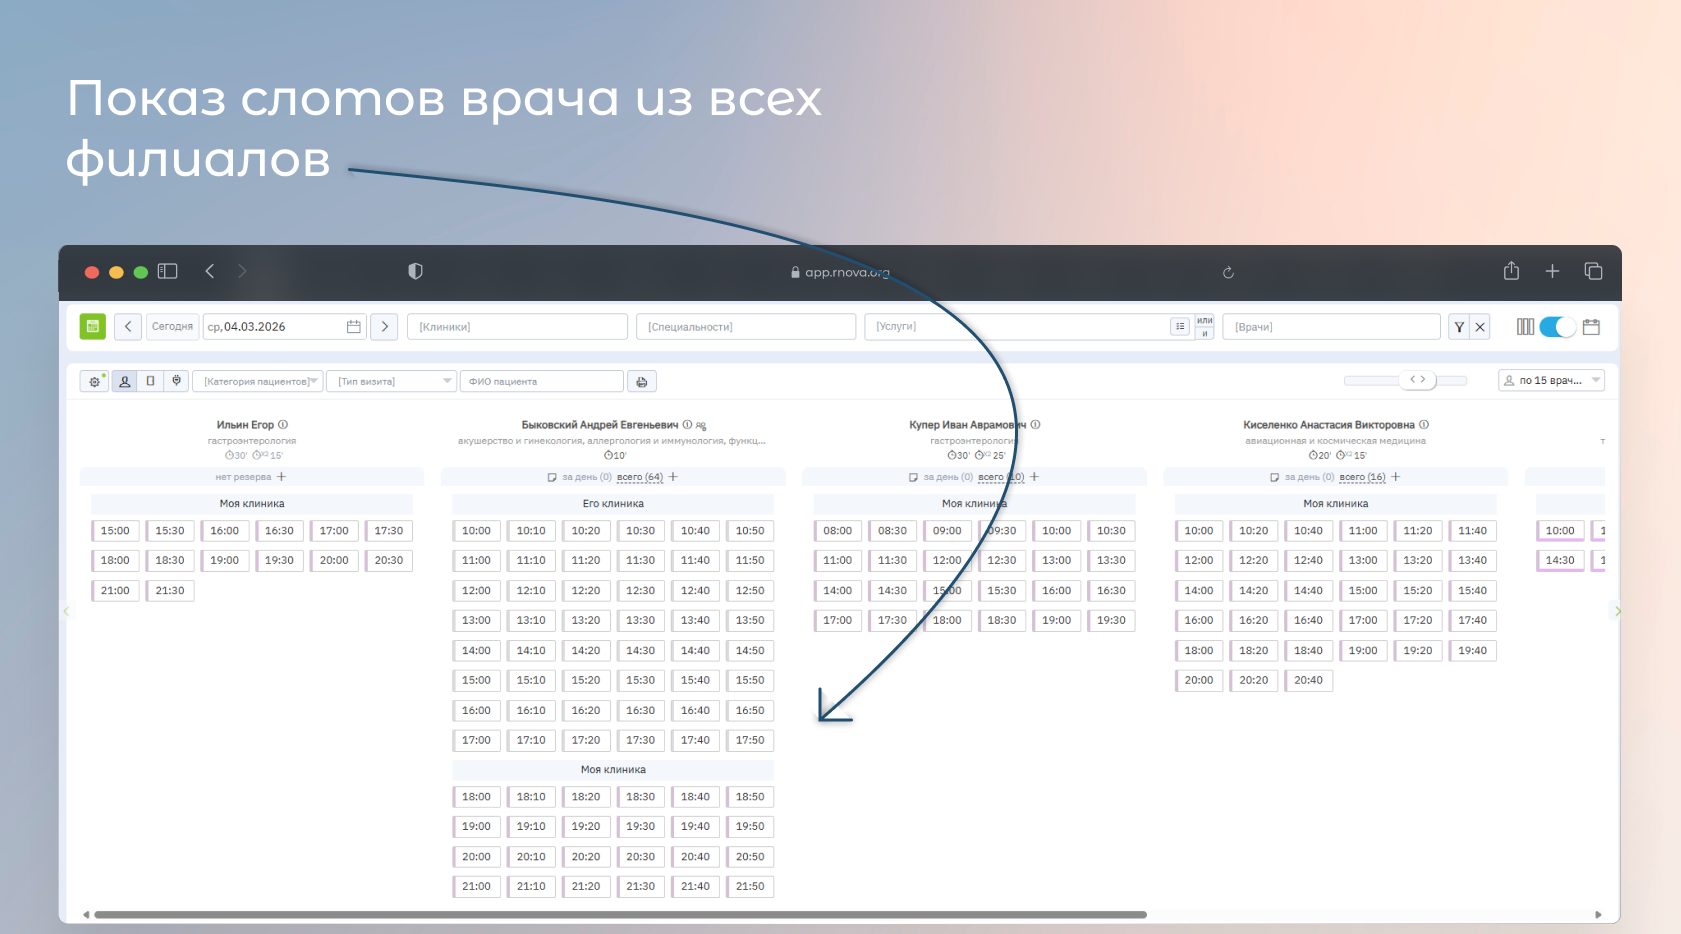Image resolution: width=1681 pixels, height=934 pixels.
Task: Toggle the column/calendar view switch
Action: [1557, 327]
